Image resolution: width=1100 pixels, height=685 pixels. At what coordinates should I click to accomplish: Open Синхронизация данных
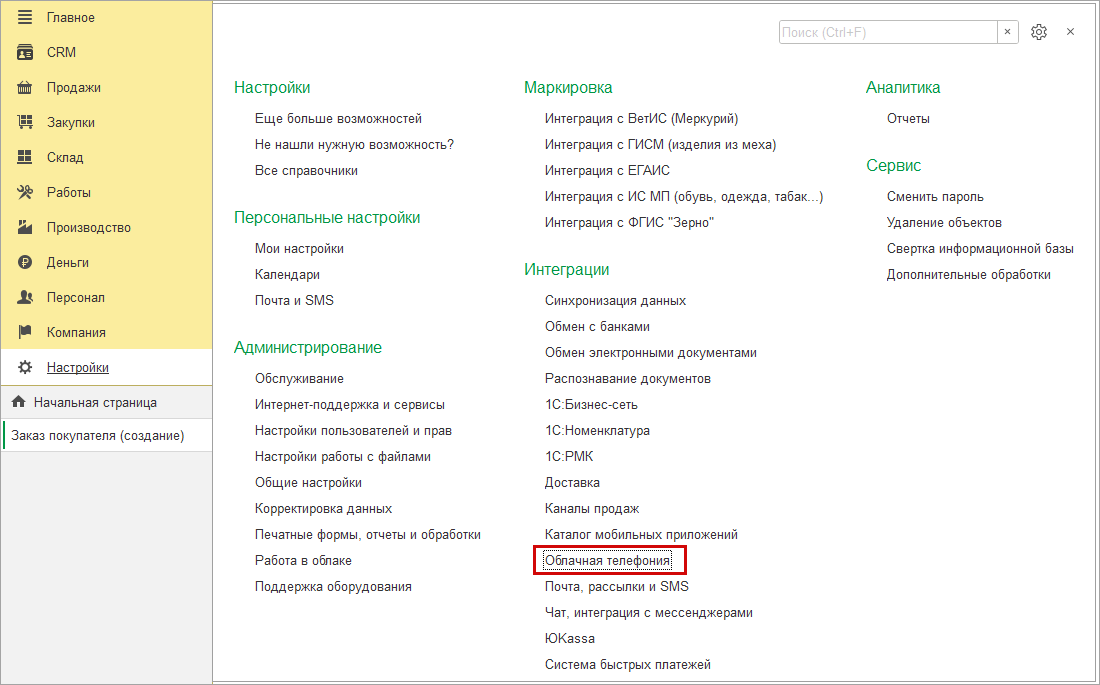(615, 300)
